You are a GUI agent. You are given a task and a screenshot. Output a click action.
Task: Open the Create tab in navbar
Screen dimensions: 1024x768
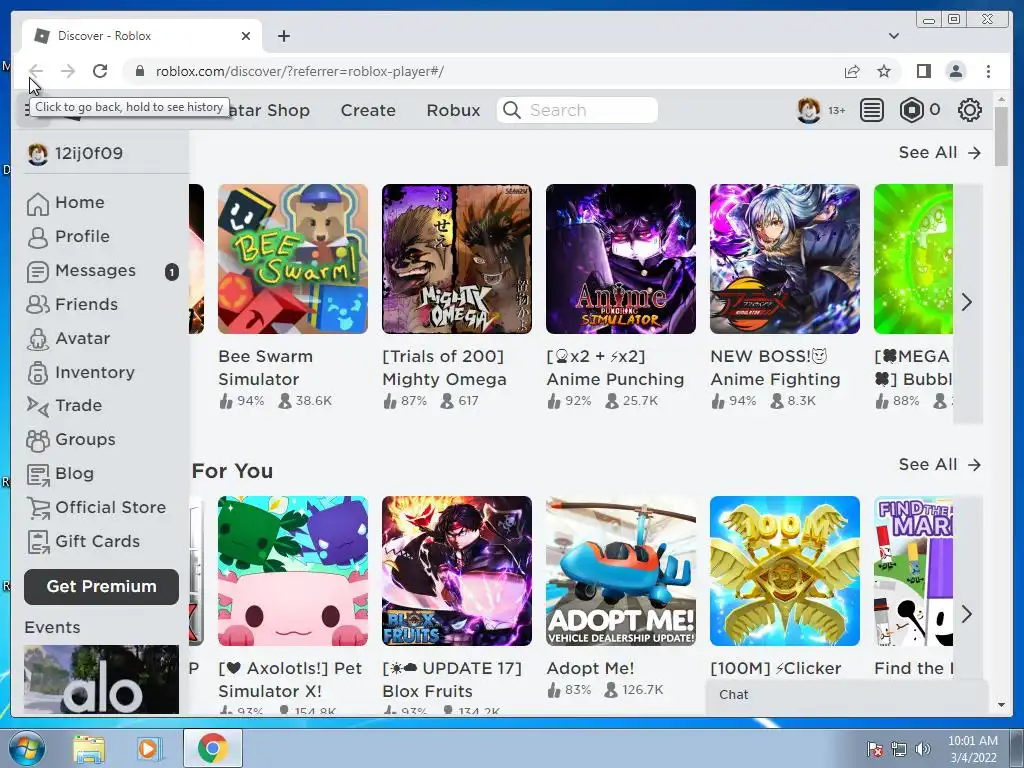coord(368,110)
